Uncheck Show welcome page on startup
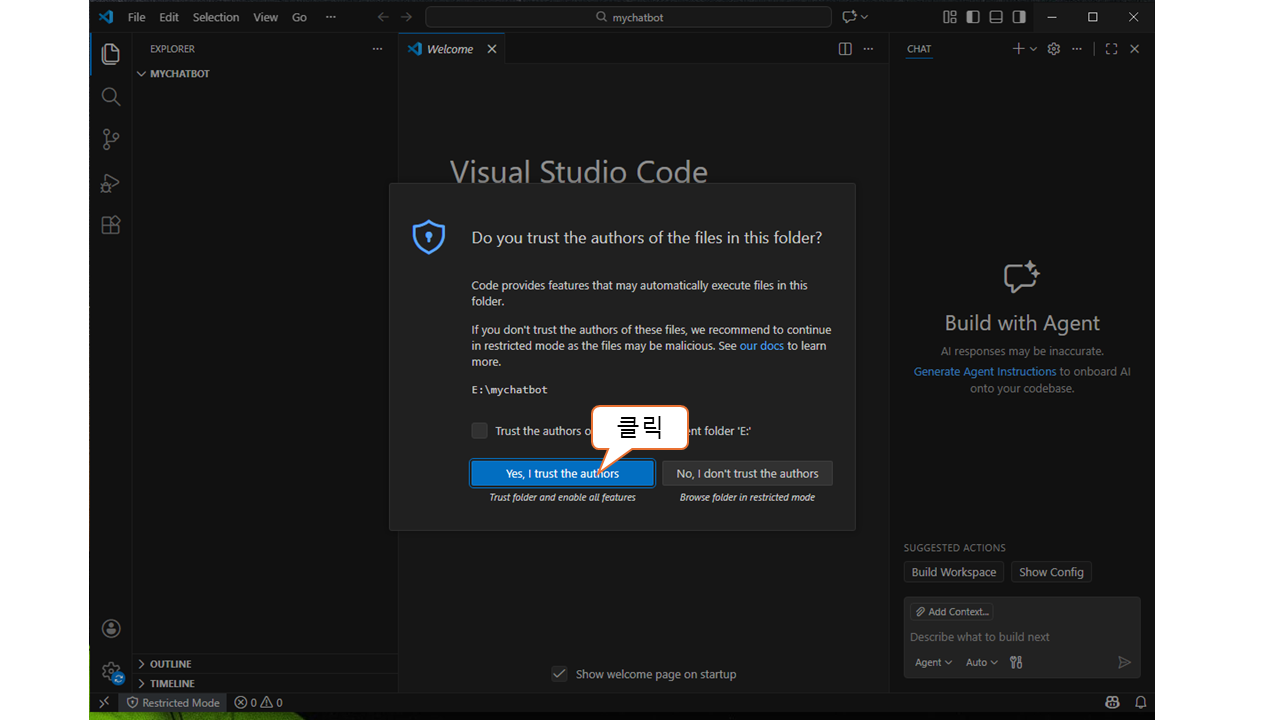 pos(560,674)
